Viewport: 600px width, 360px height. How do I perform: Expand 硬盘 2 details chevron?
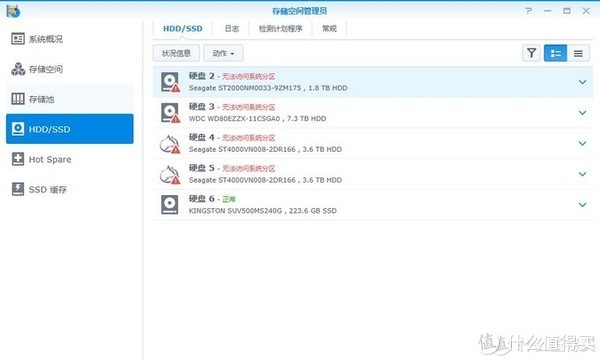582,82
